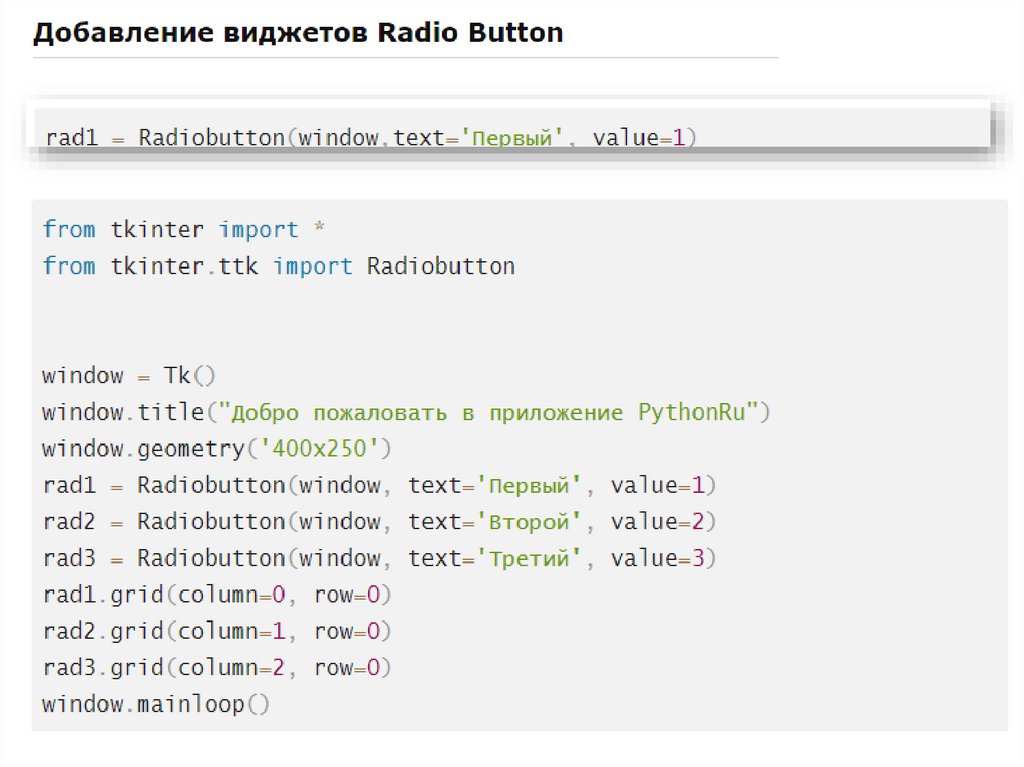Click the rad2.grid(column=1, row=0) line
Viewport: 1024px width, 767px height.
(x=216, y=631)
